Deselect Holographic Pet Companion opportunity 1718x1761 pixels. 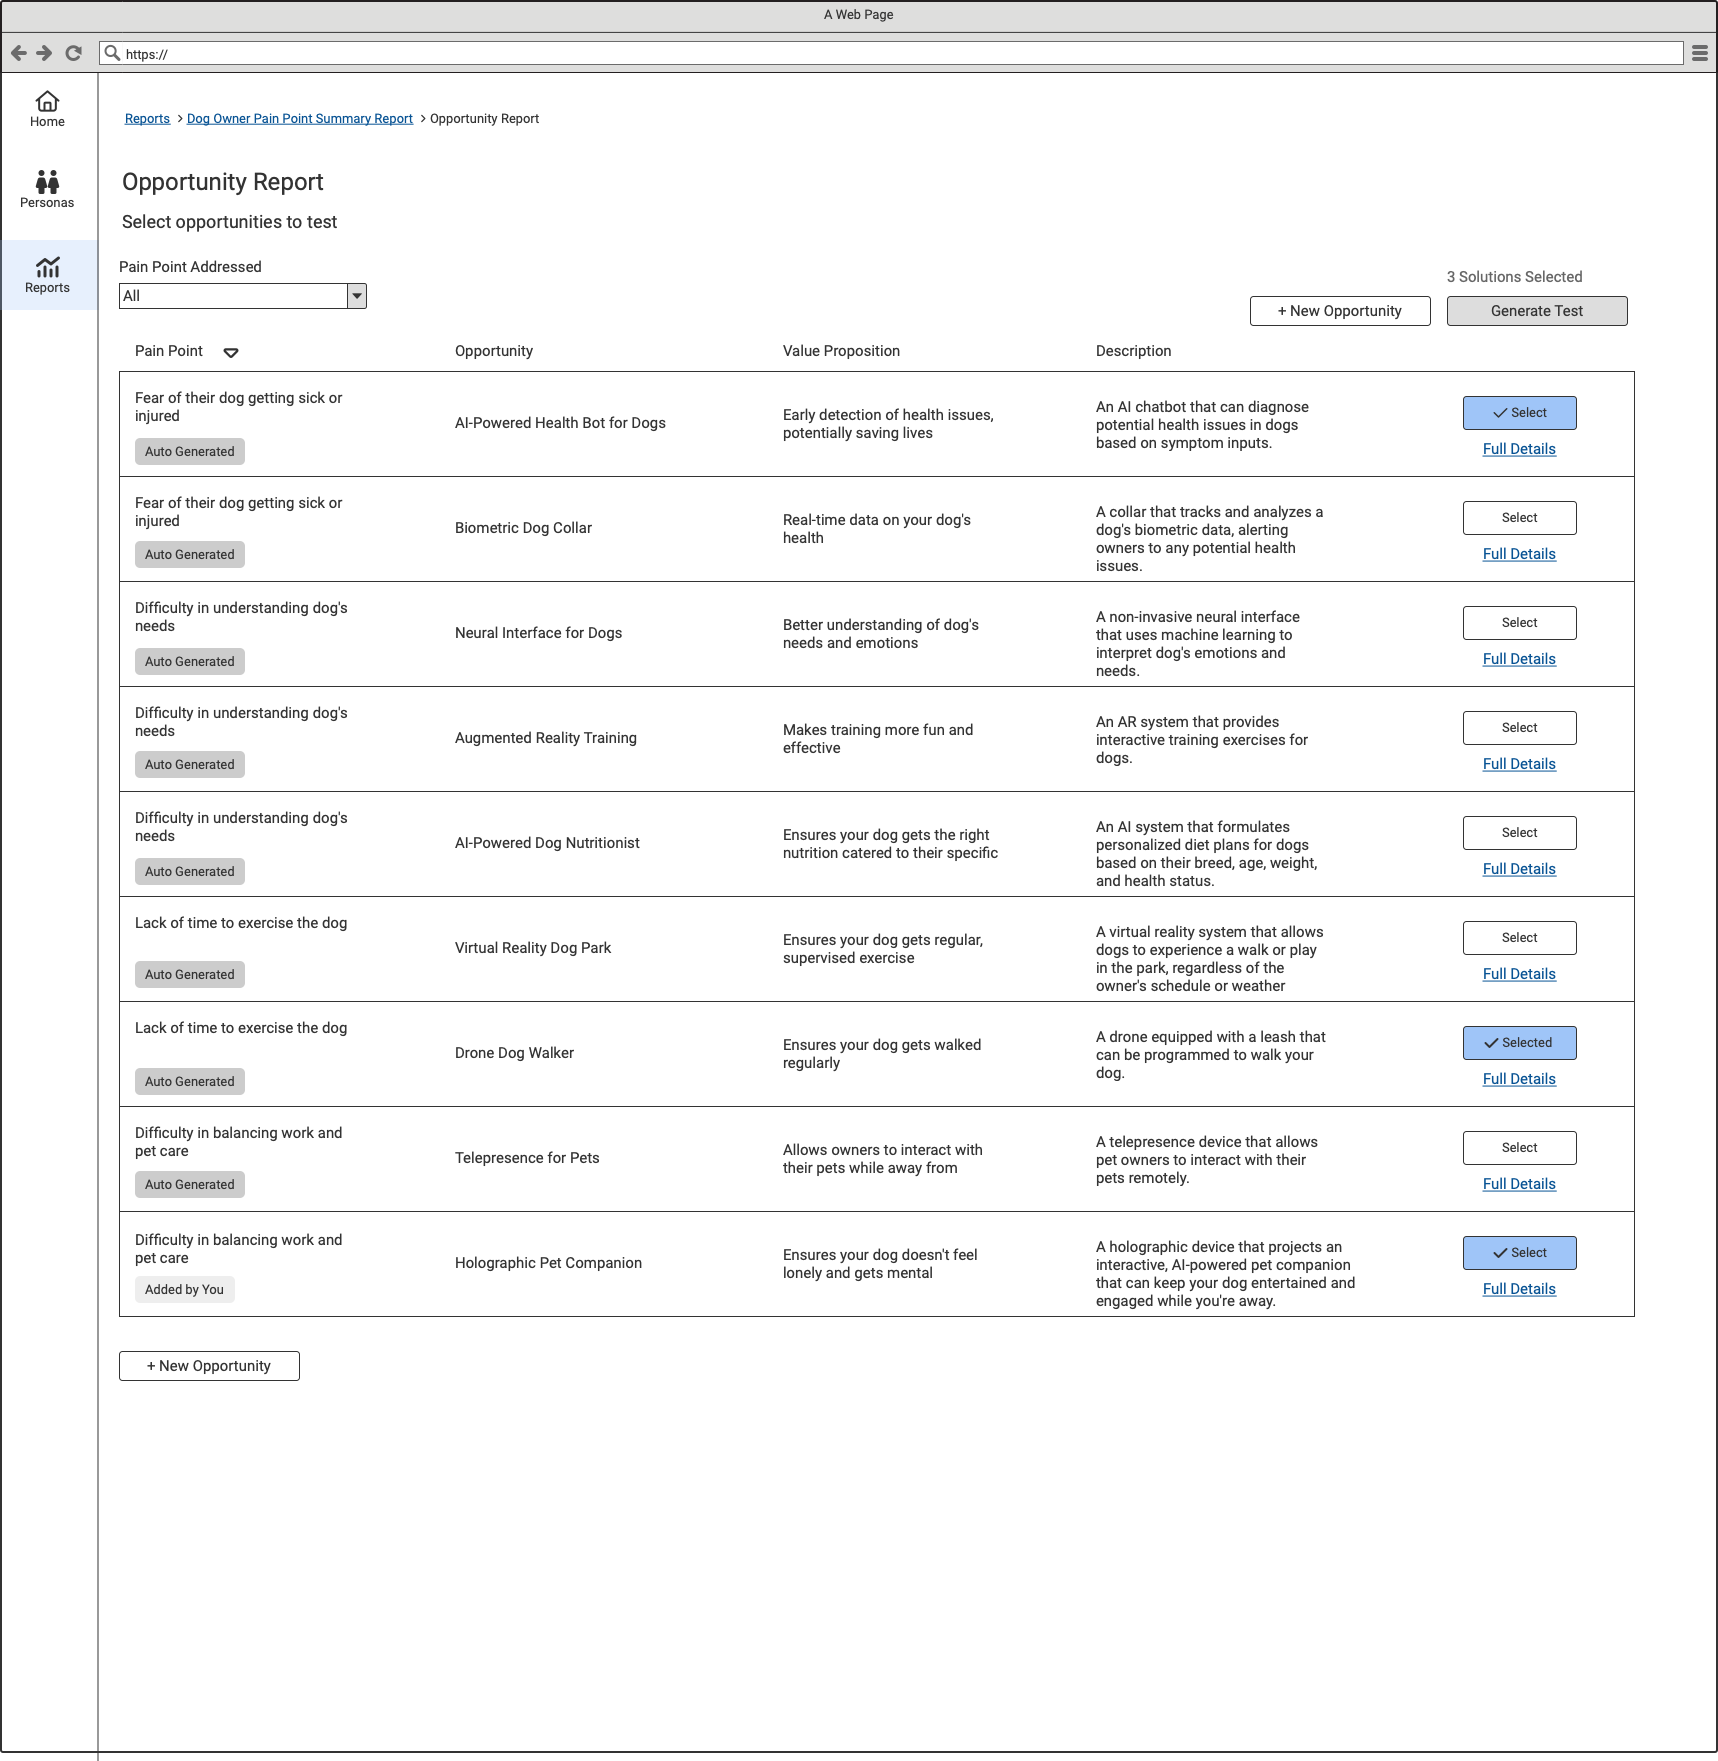point(1520,1253)
